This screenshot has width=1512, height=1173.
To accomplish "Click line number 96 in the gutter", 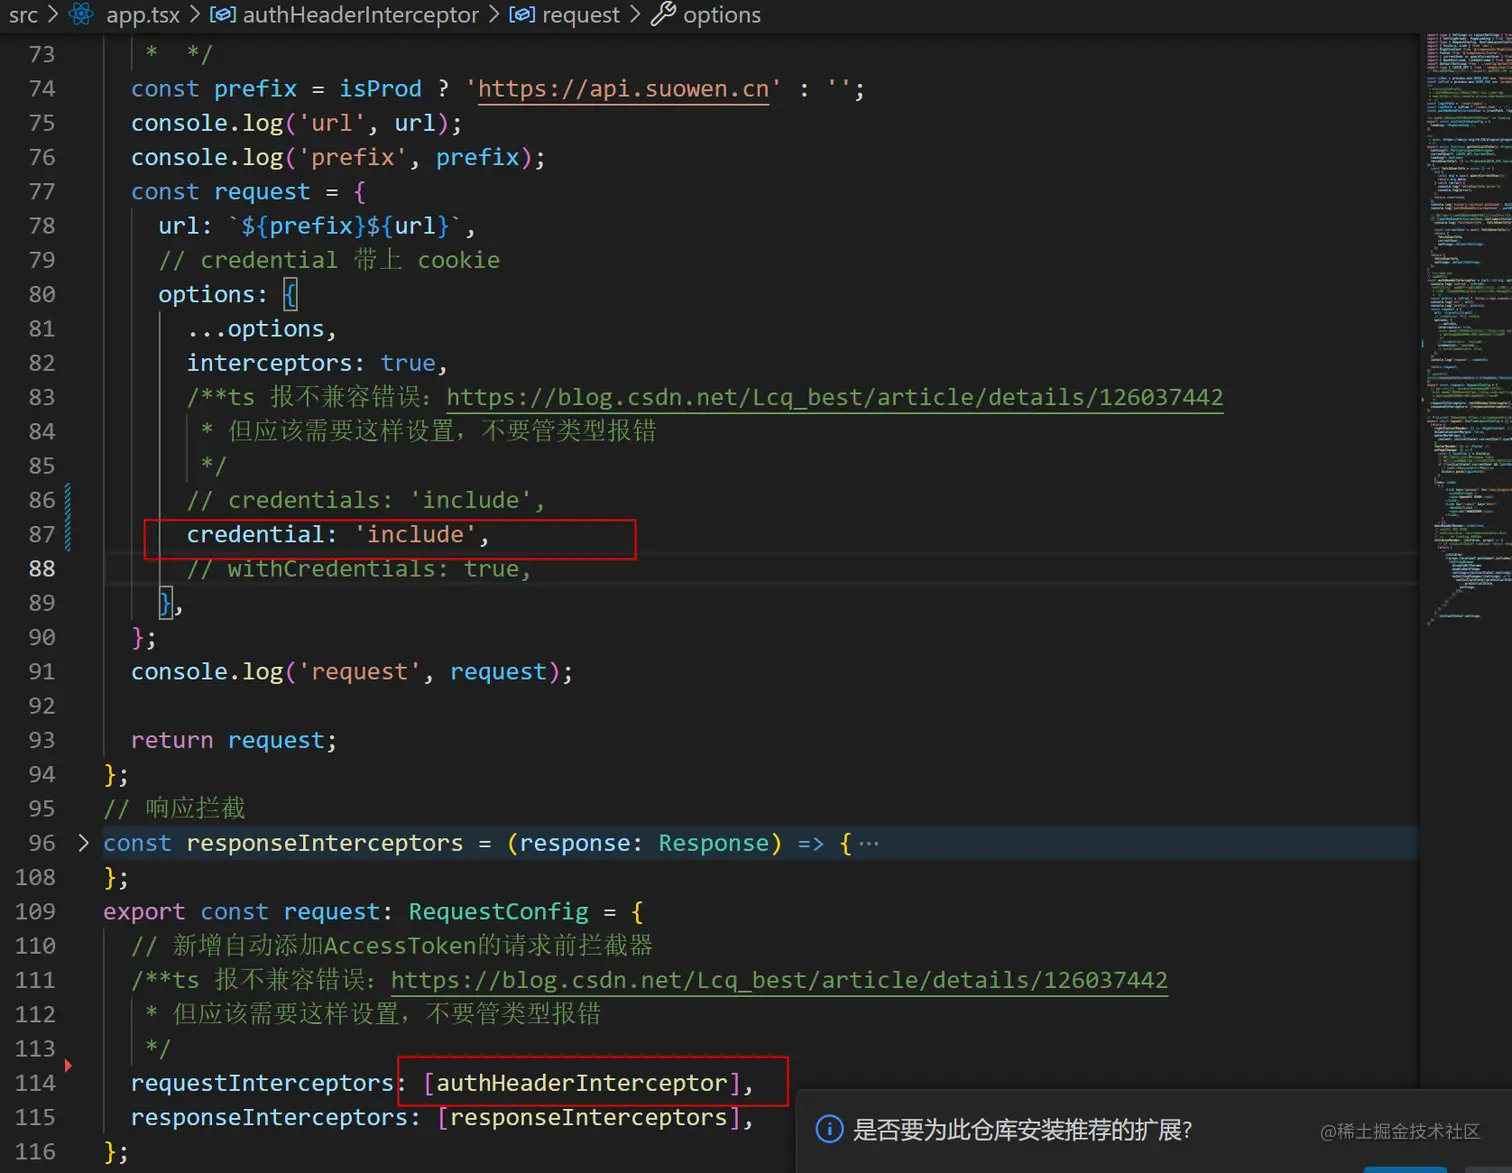I will (x=42, y=843).
